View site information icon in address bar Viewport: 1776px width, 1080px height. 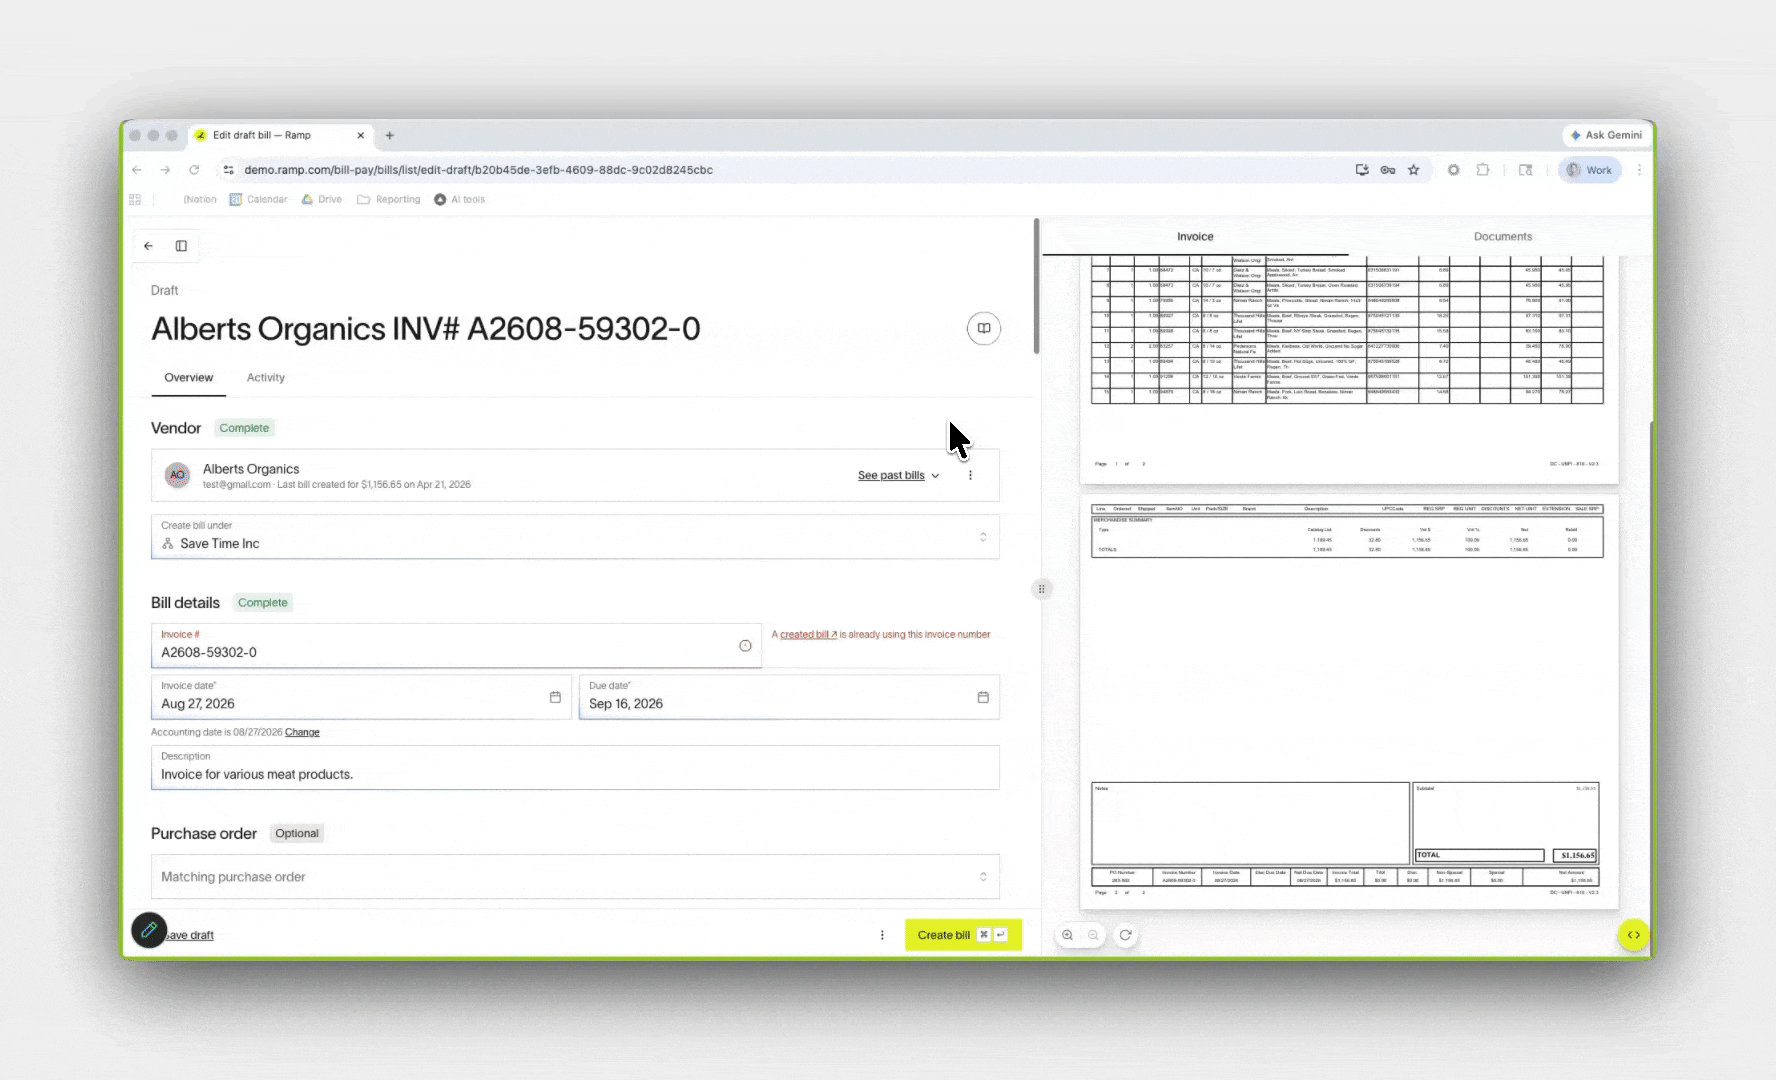click(x=229, y=170)
